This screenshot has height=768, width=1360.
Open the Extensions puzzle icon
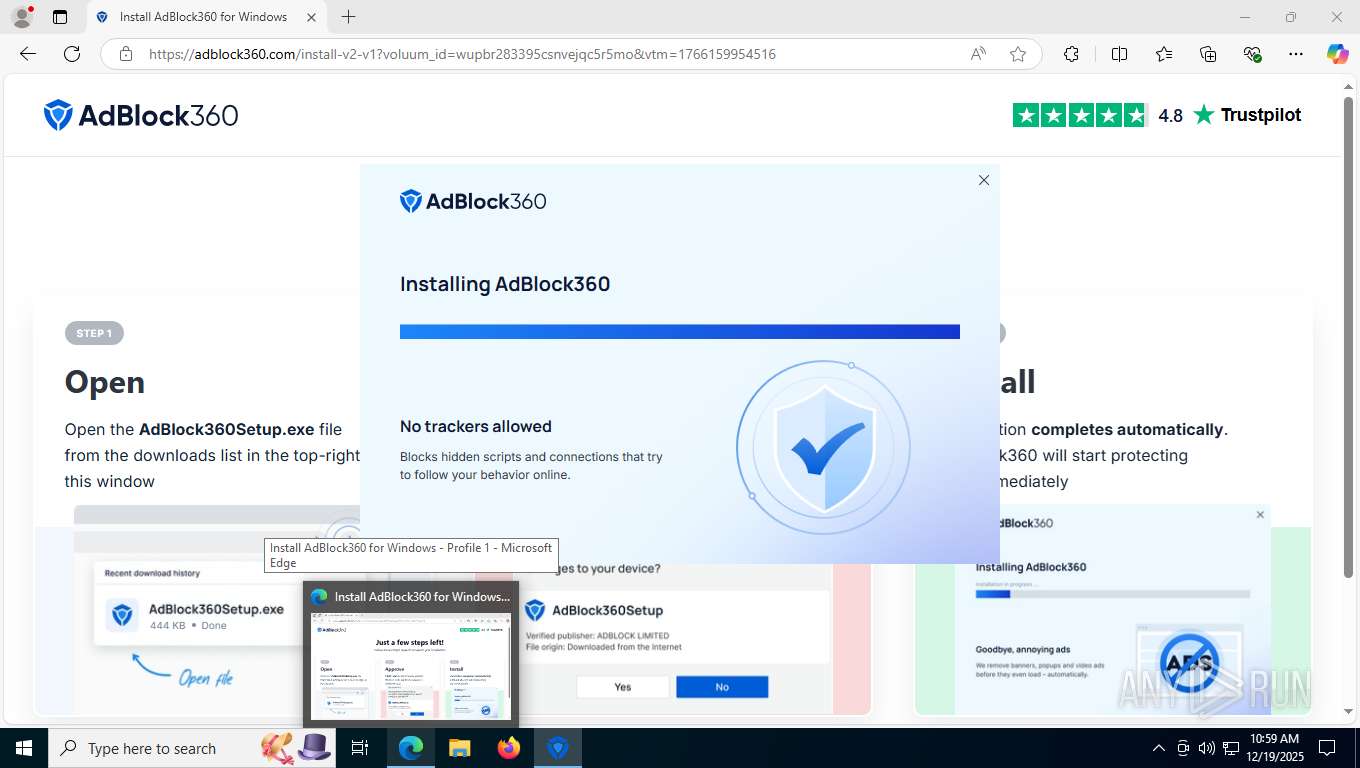pos(1071,54)
